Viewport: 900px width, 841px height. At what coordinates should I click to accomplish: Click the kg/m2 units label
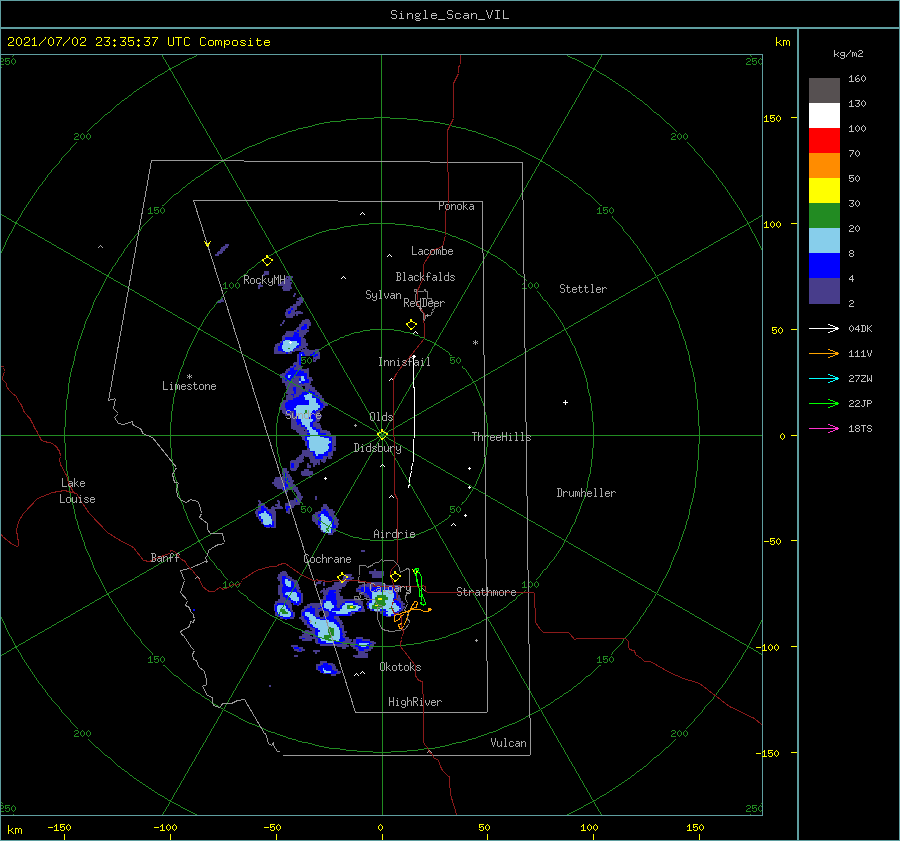coord(848,54)
